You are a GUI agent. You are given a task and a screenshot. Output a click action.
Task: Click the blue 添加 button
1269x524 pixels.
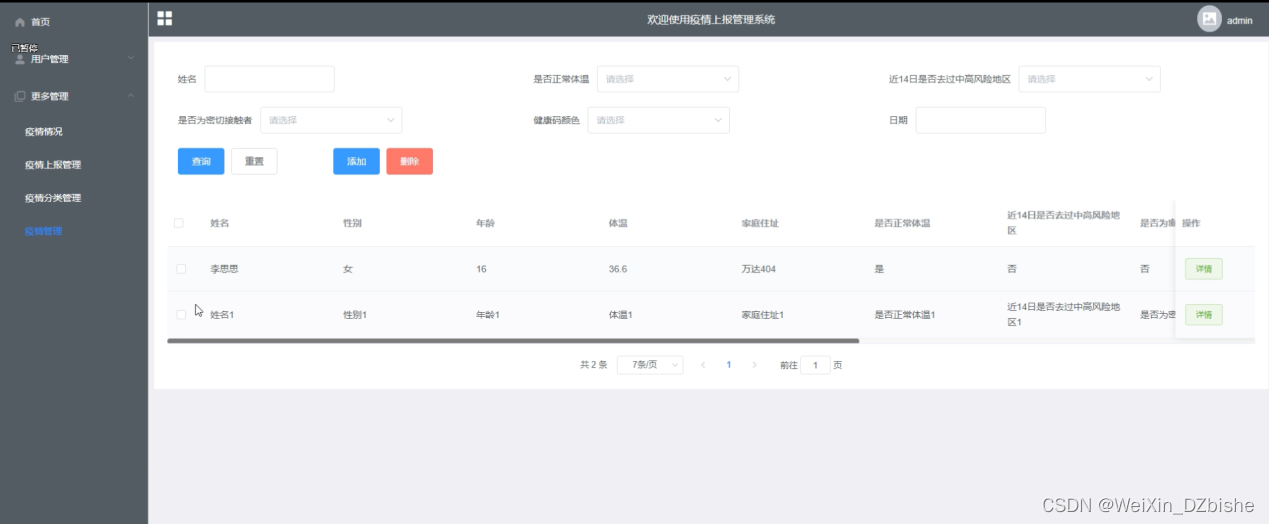click(356, 161)
